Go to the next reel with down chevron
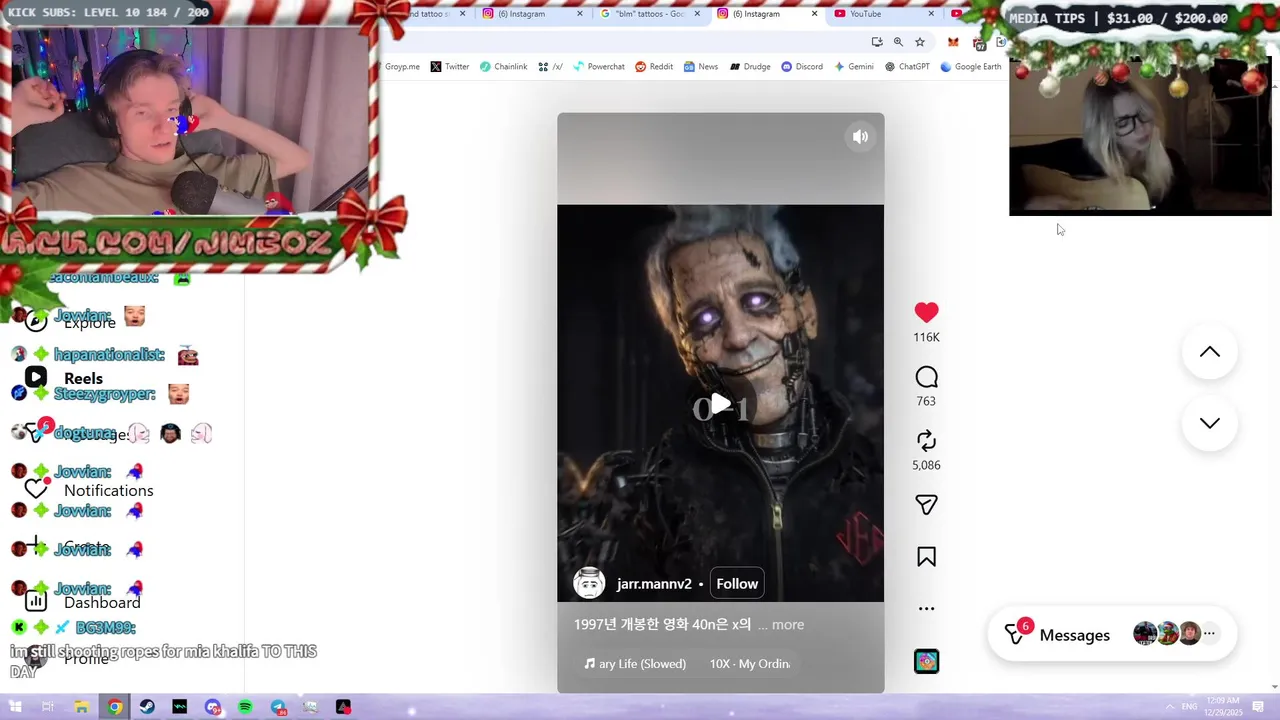This screenshot has width=1280, height=720. (x=1210, y=423)
